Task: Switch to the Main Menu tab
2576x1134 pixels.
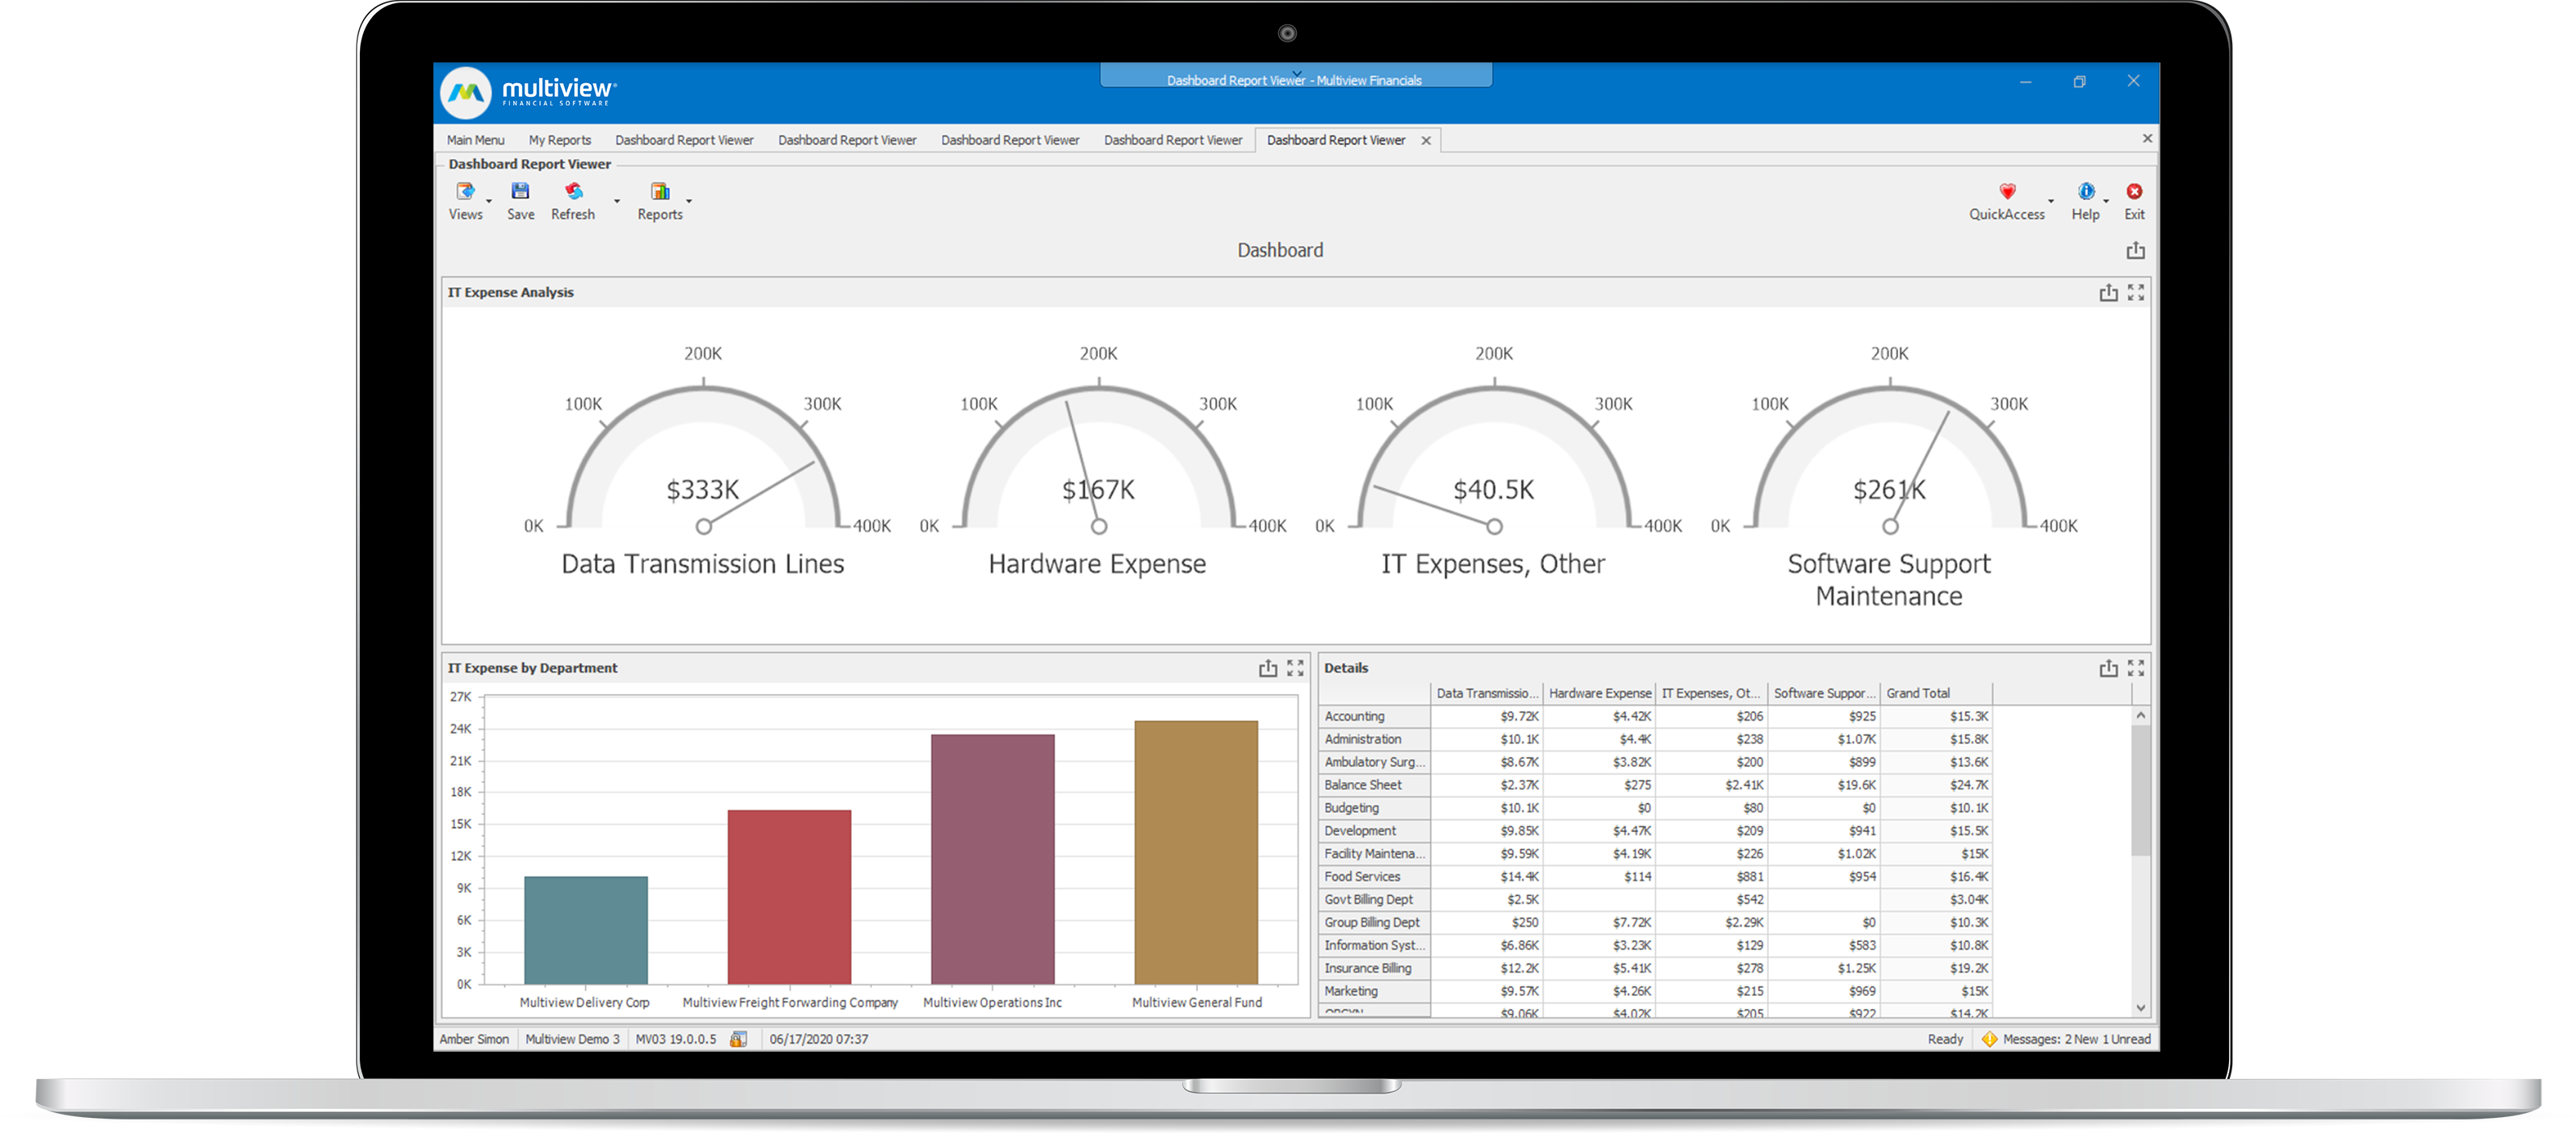Action: 475,140
